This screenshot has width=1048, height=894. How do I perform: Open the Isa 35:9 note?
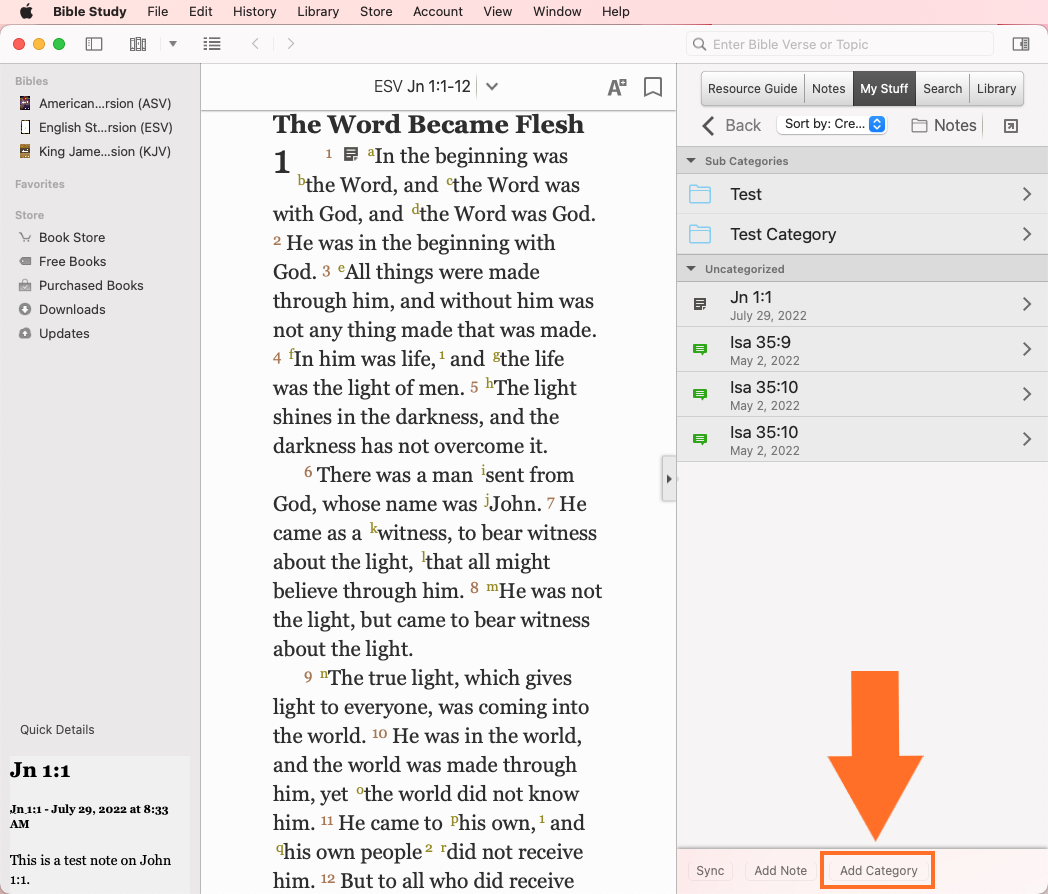(x=862, y=349)
